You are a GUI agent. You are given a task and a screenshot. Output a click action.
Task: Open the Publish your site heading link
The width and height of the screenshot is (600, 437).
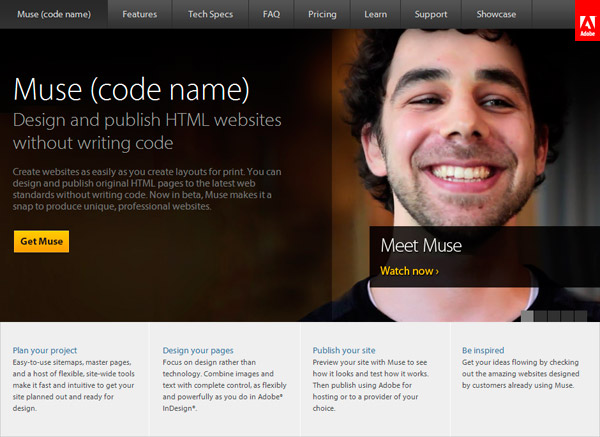coord(342,351)
